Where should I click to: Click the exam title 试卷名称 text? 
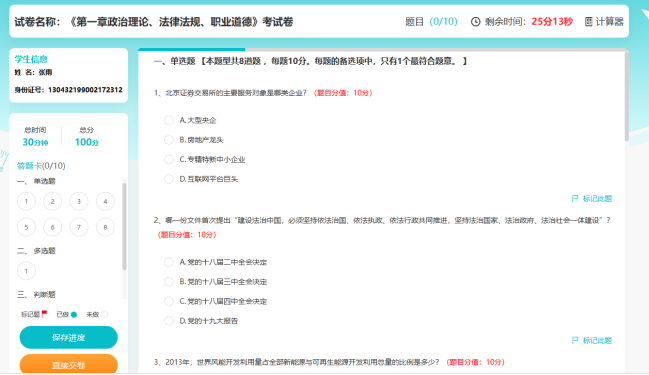coord(154,22)
